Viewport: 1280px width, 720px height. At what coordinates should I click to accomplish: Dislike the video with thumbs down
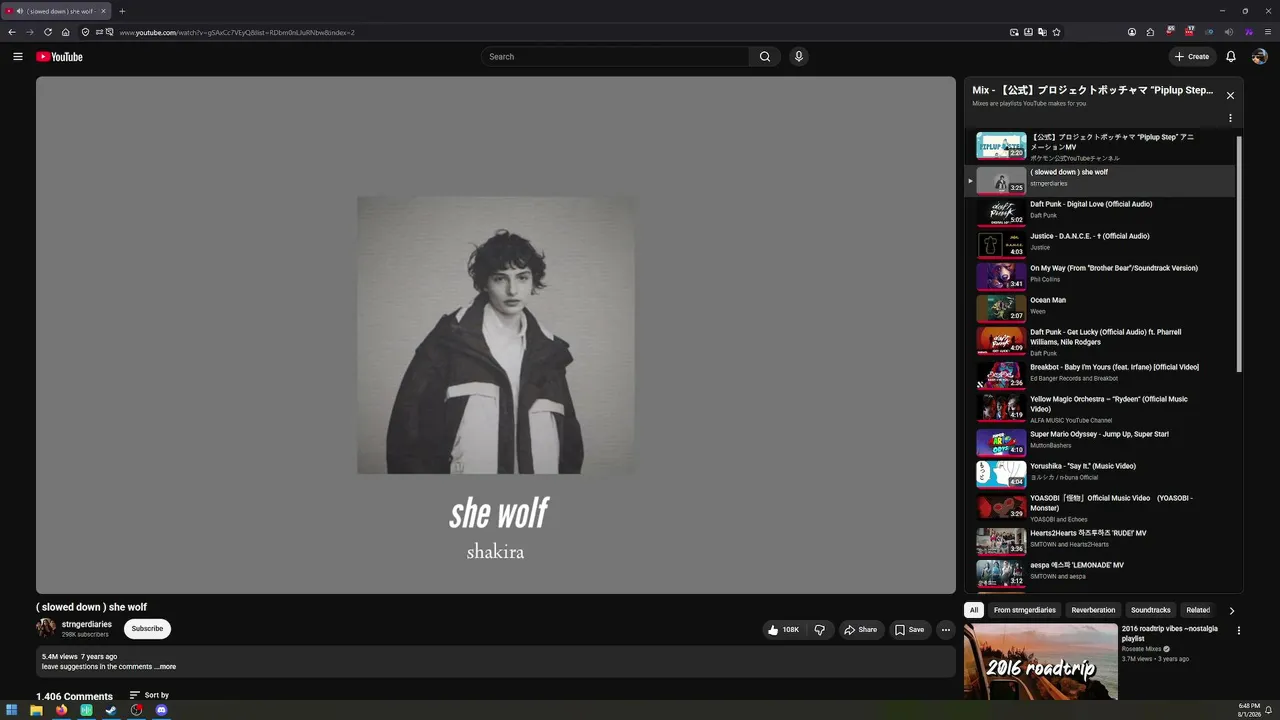tap(819, 630)
